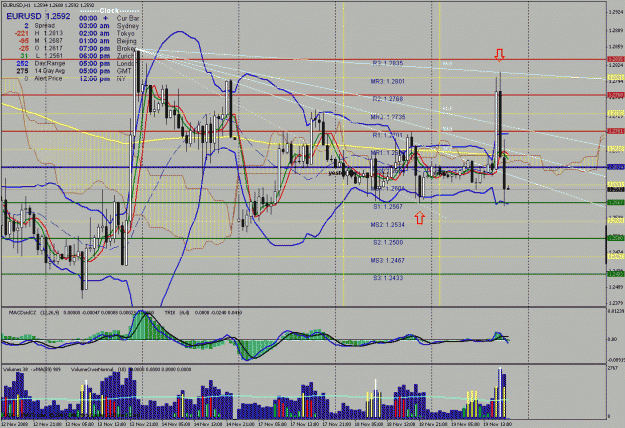Click the S3: 1.2433 pivot label
This screenshot has height=428, width=625.
click(388, 278)
